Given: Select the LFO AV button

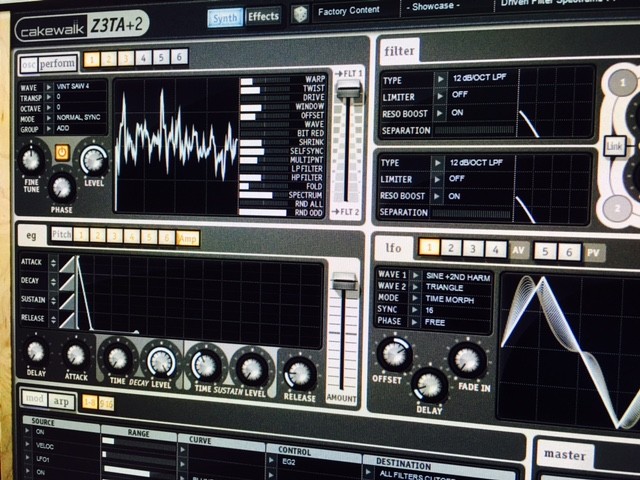Looking at the screenshot, I should tap(519, 250).
